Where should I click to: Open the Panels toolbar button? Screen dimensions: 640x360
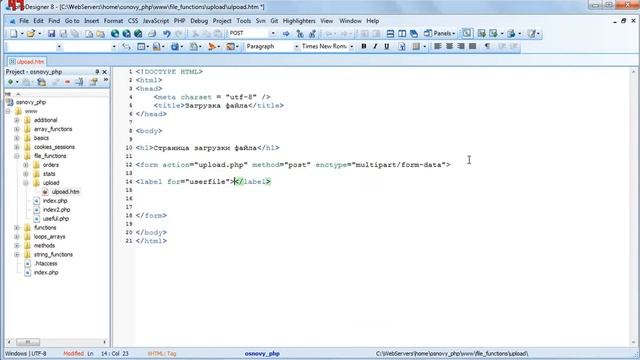point(440,33)
